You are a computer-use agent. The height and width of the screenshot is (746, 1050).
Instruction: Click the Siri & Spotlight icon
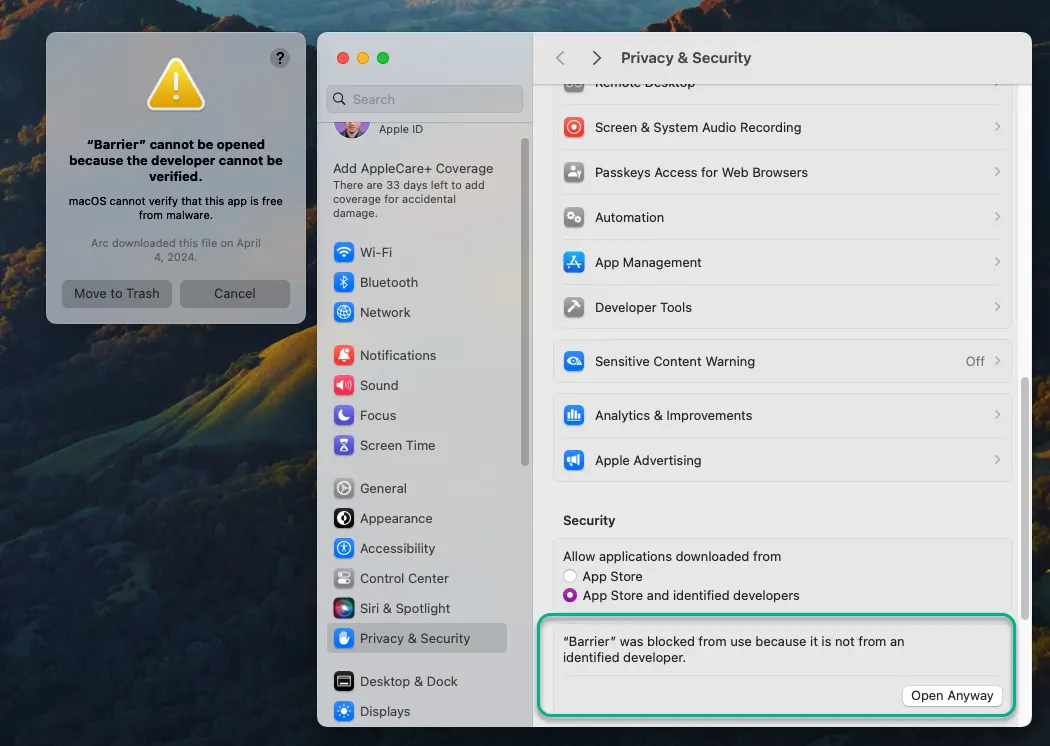344,608
